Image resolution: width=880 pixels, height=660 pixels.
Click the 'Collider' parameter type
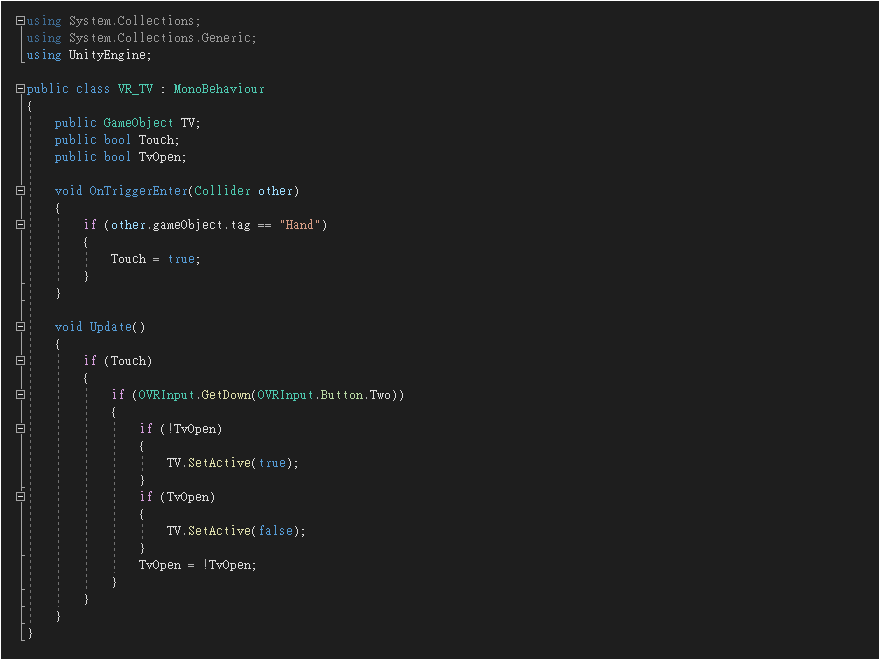coord(223,191)
